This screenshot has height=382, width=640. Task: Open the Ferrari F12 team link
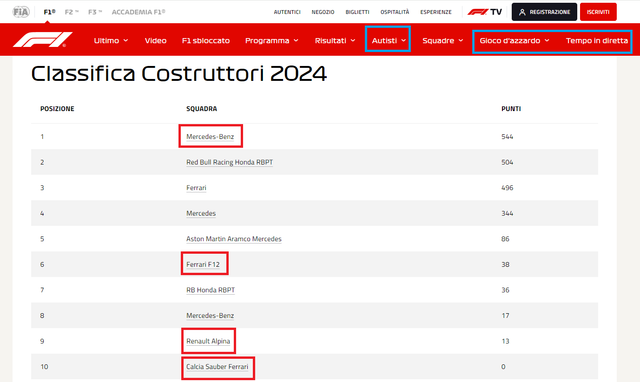203,264
